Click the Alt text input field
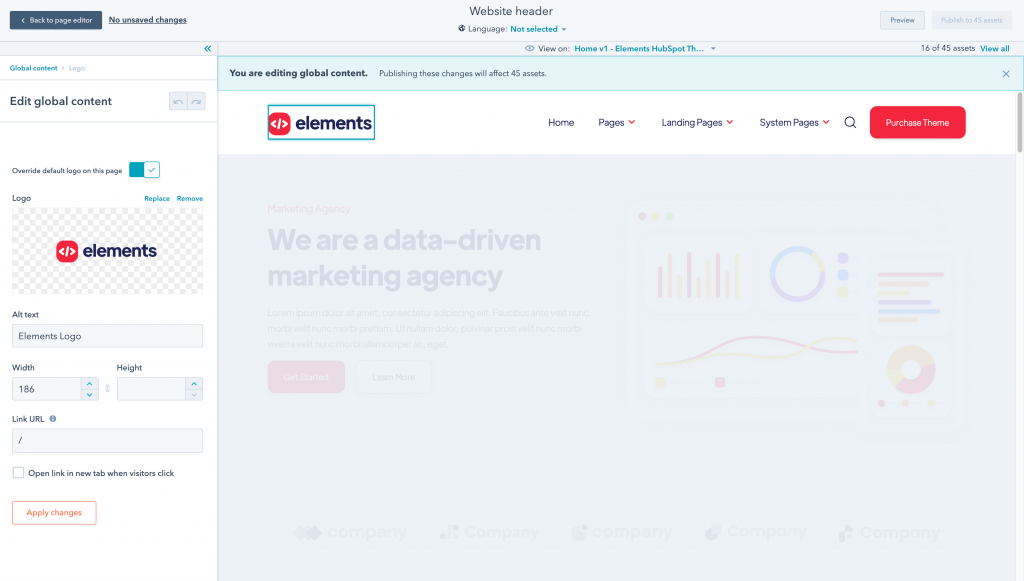The image size is (1024, 581). [107, 336]
